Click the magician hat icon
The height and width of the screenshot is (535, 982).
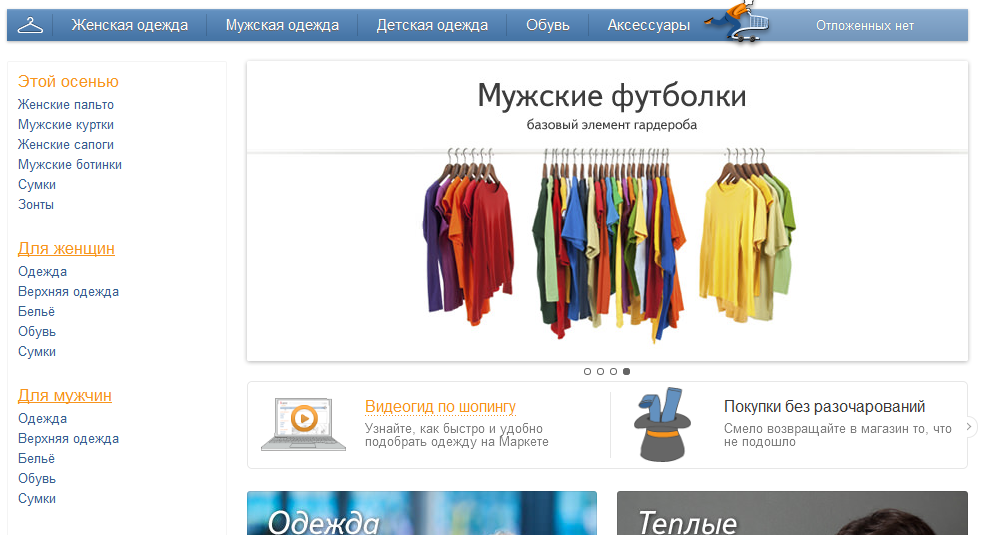click(x=662, y=425)
